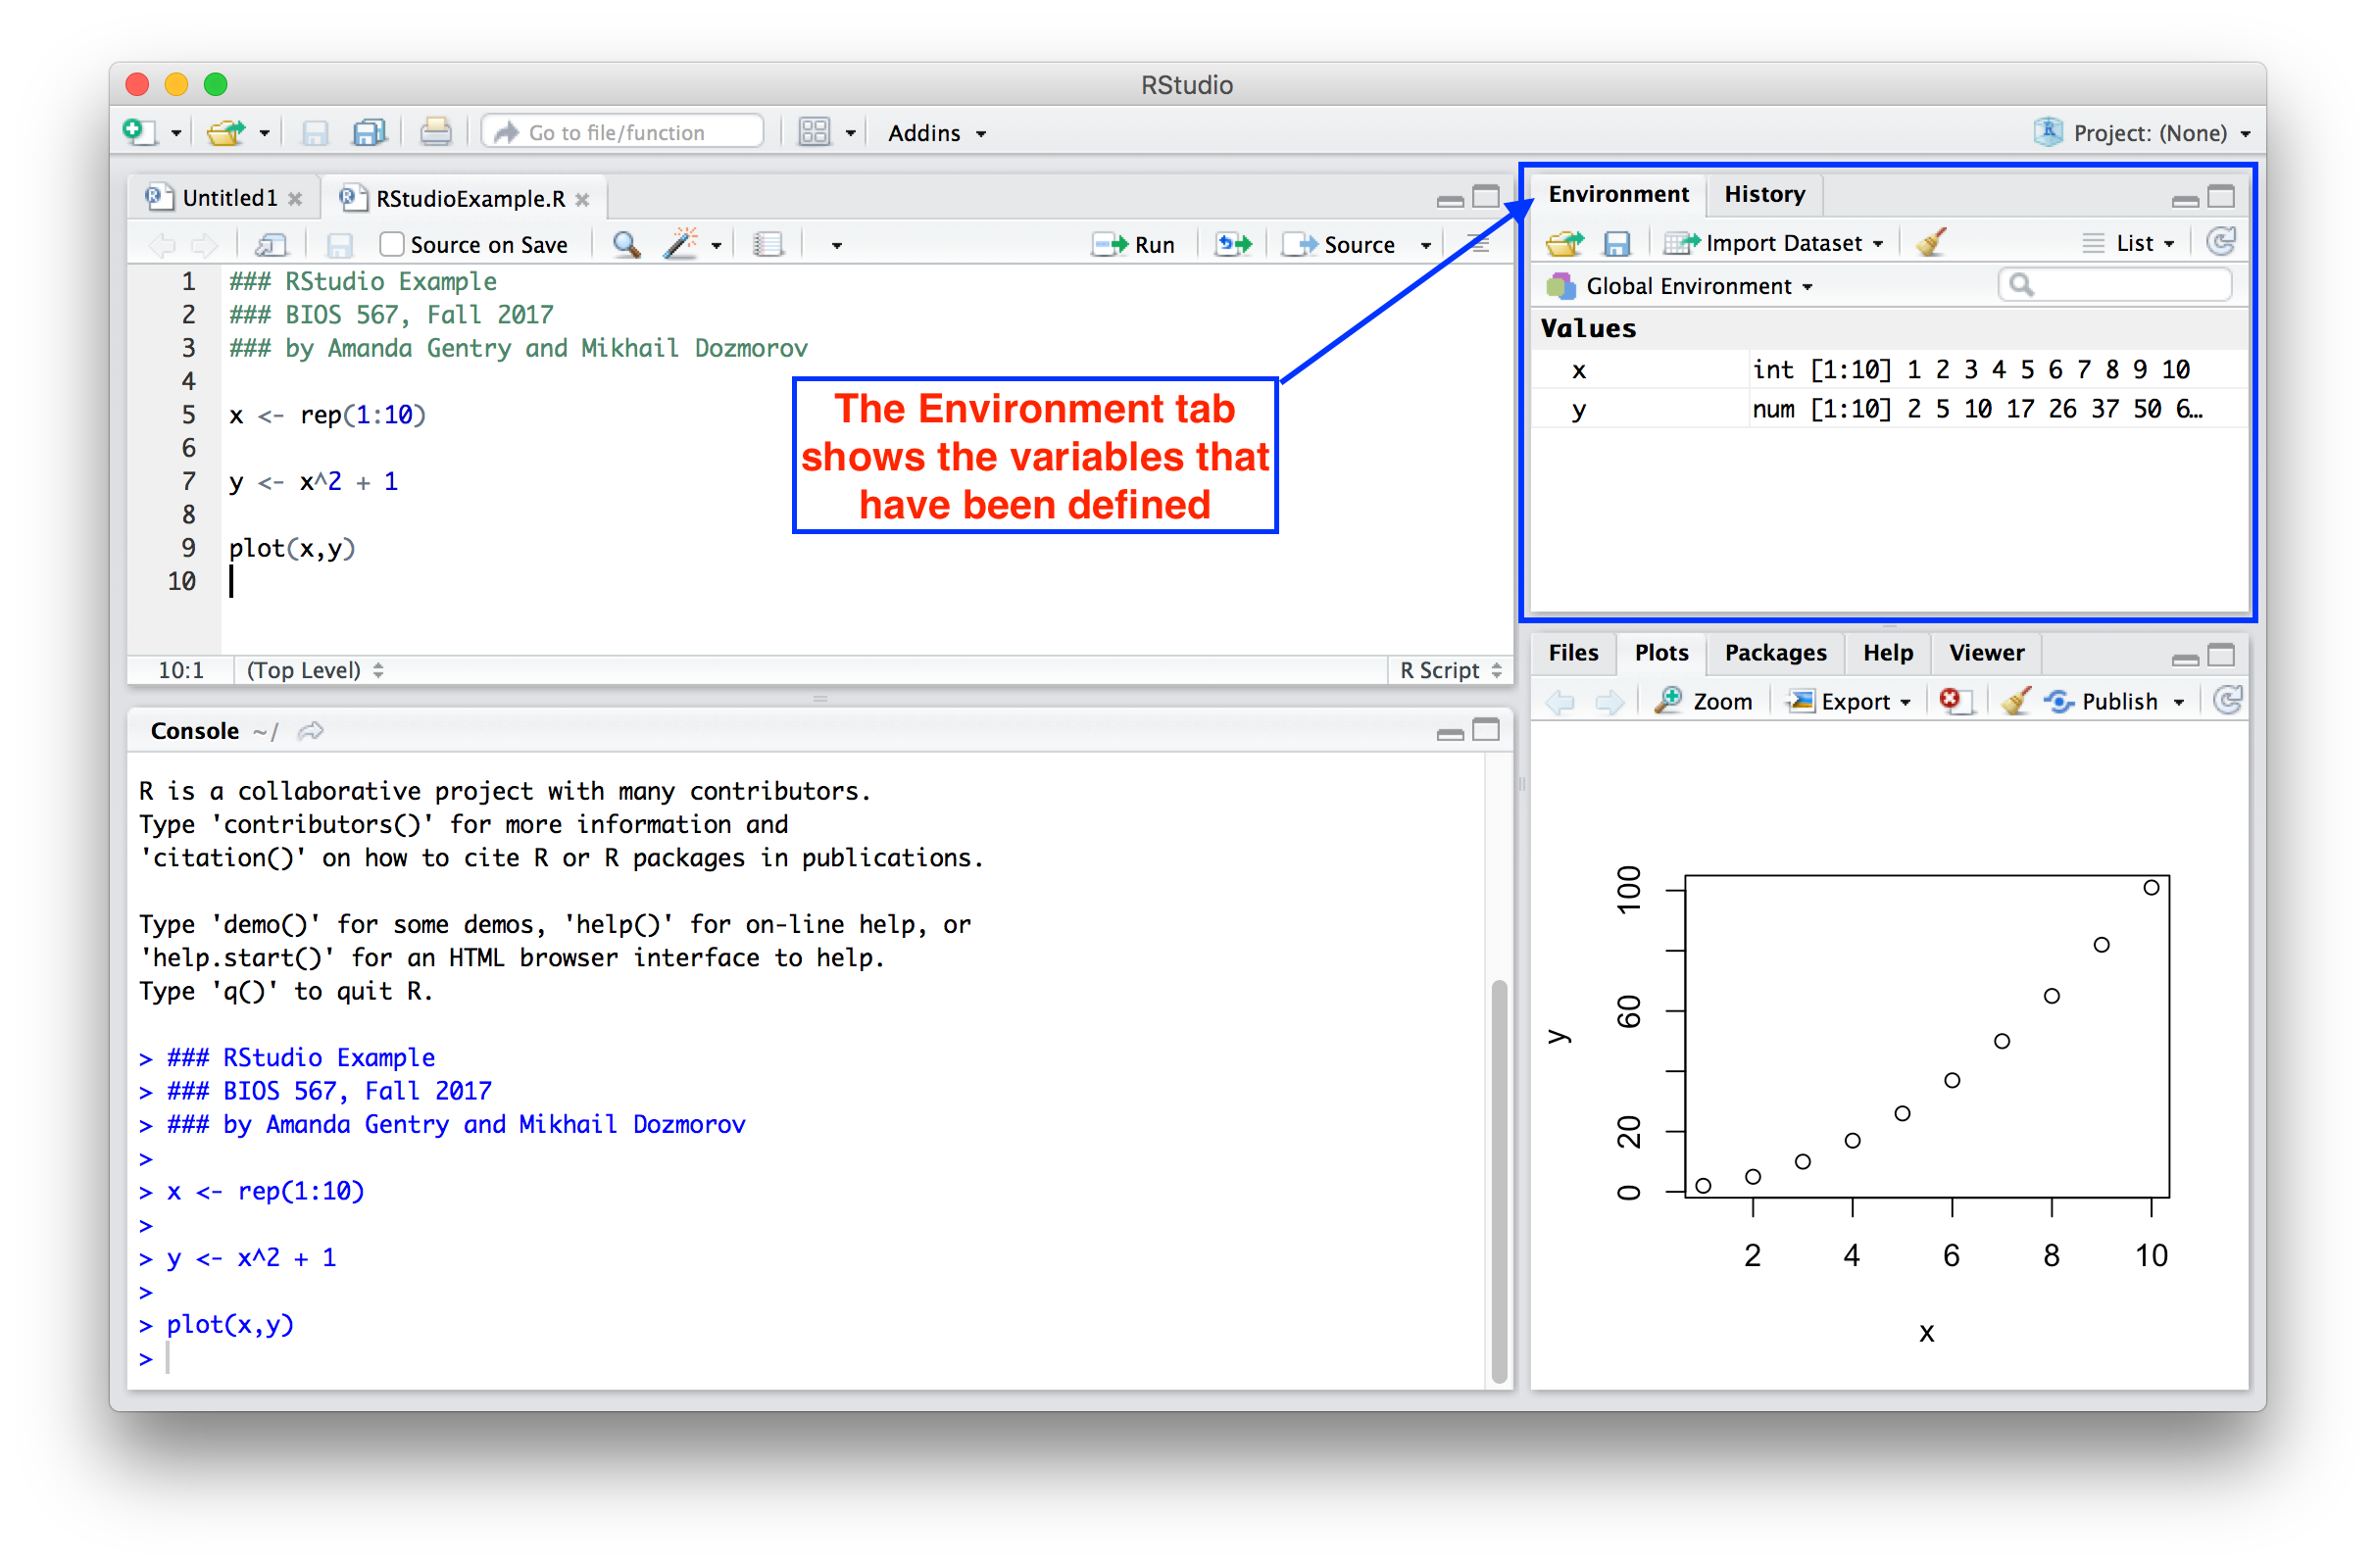The image size is (2376, 1568).
Task: Expand the Import Dataset dropdown
Action: click(x=1783, y=243)
